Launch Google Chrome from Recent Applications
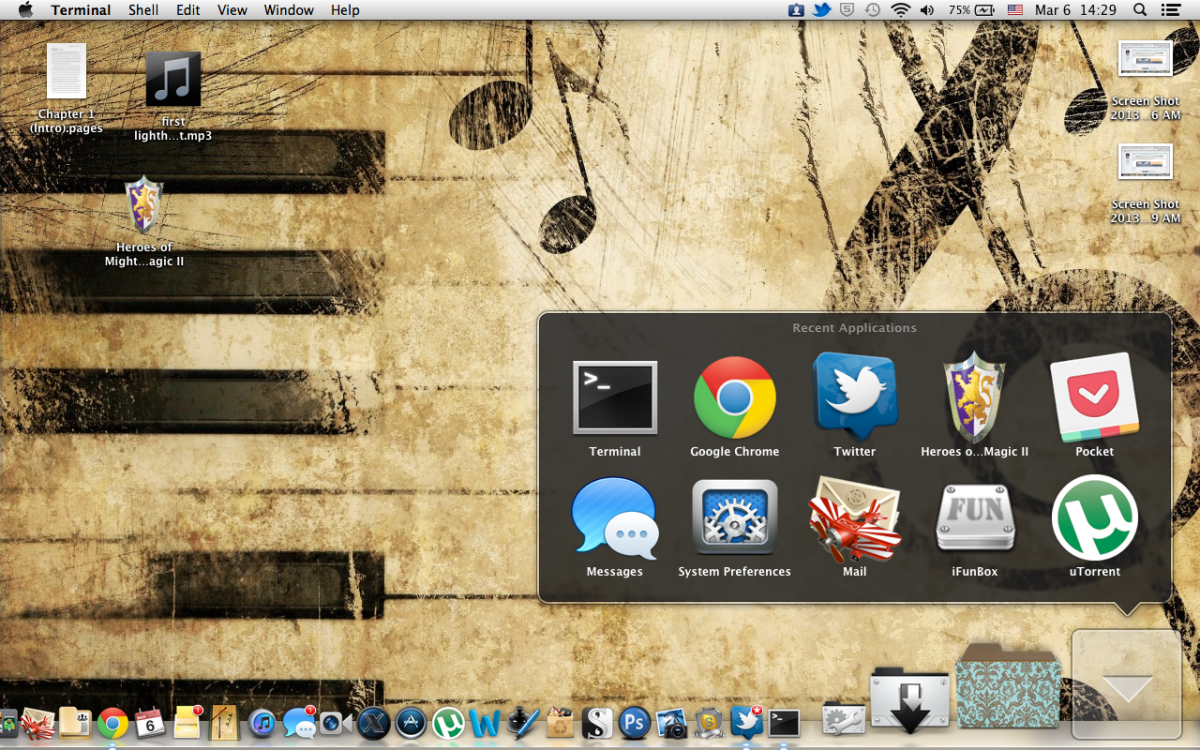Screen dimensions: 1200x750 (735, 397)
